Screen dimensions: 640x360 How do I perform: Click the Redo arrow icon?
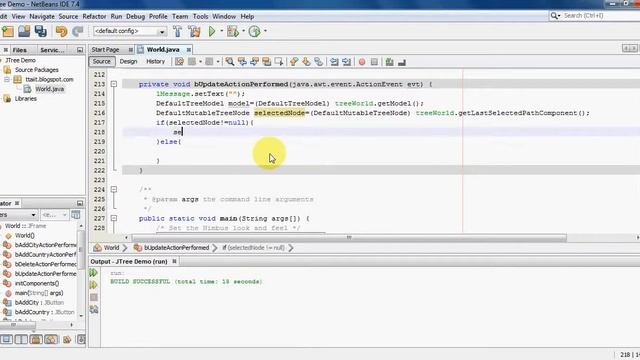pyautogui.click(x=78, y=31)
